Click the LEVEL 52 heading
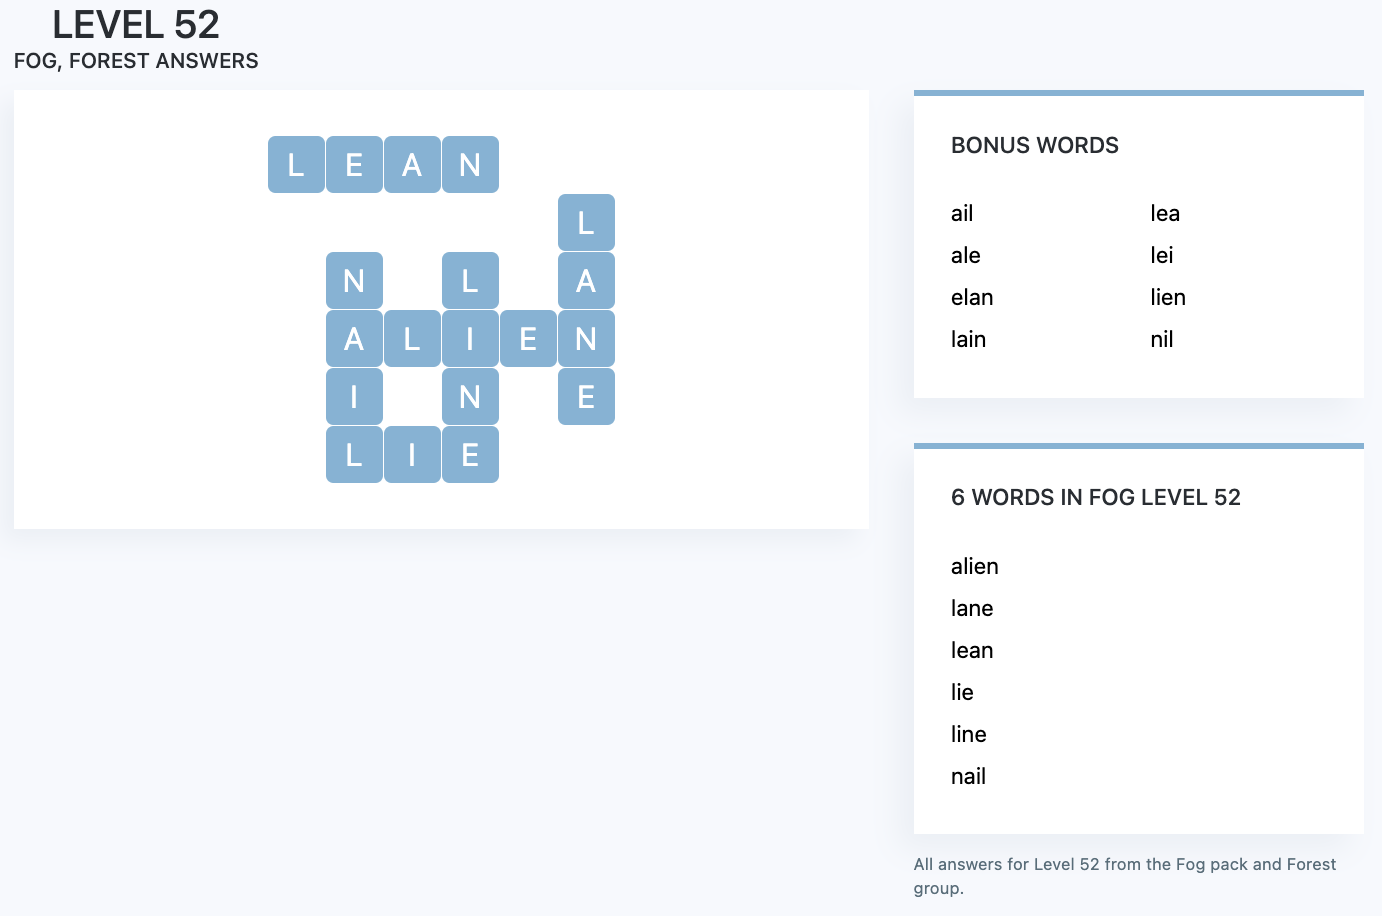 coord(136,24)
